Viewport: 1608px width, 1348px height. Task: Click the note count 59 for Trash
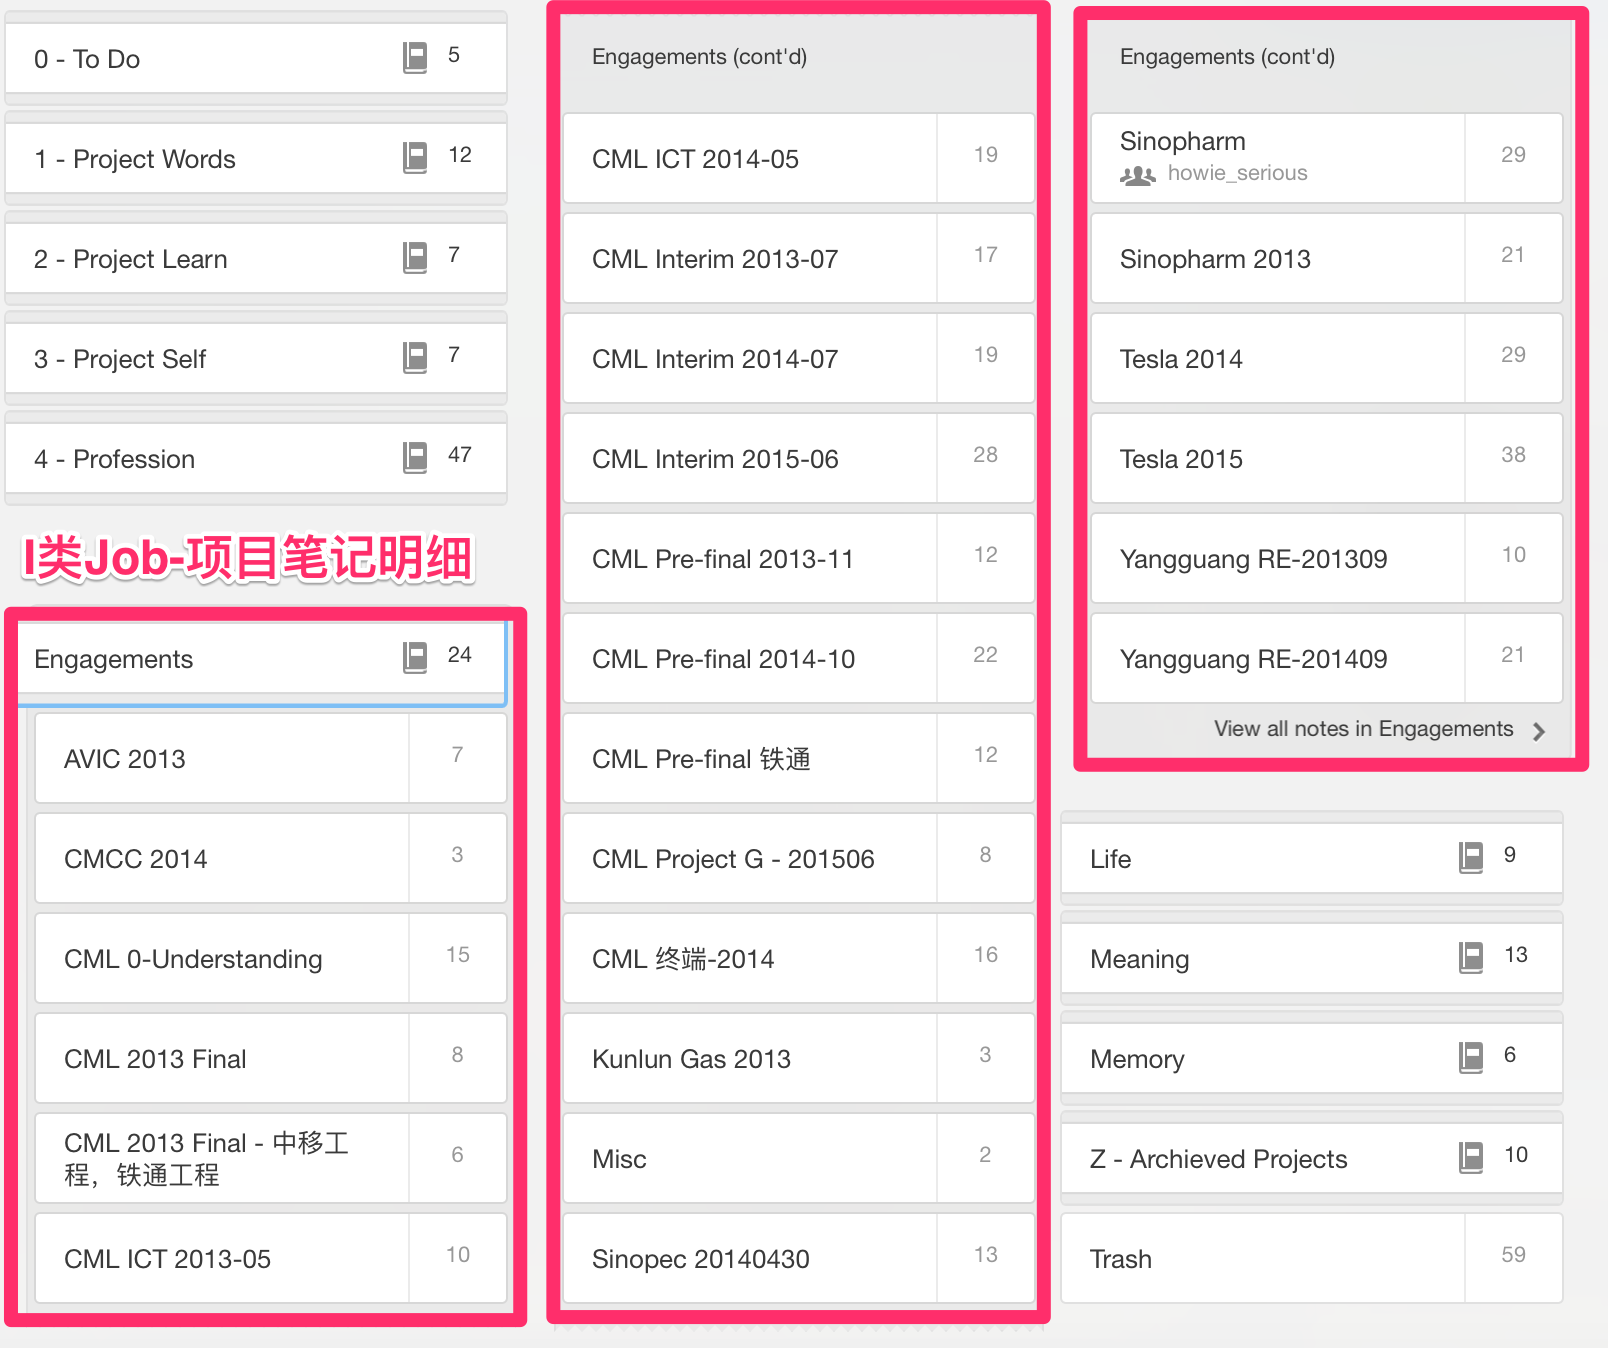(x=1513, y=1255)
